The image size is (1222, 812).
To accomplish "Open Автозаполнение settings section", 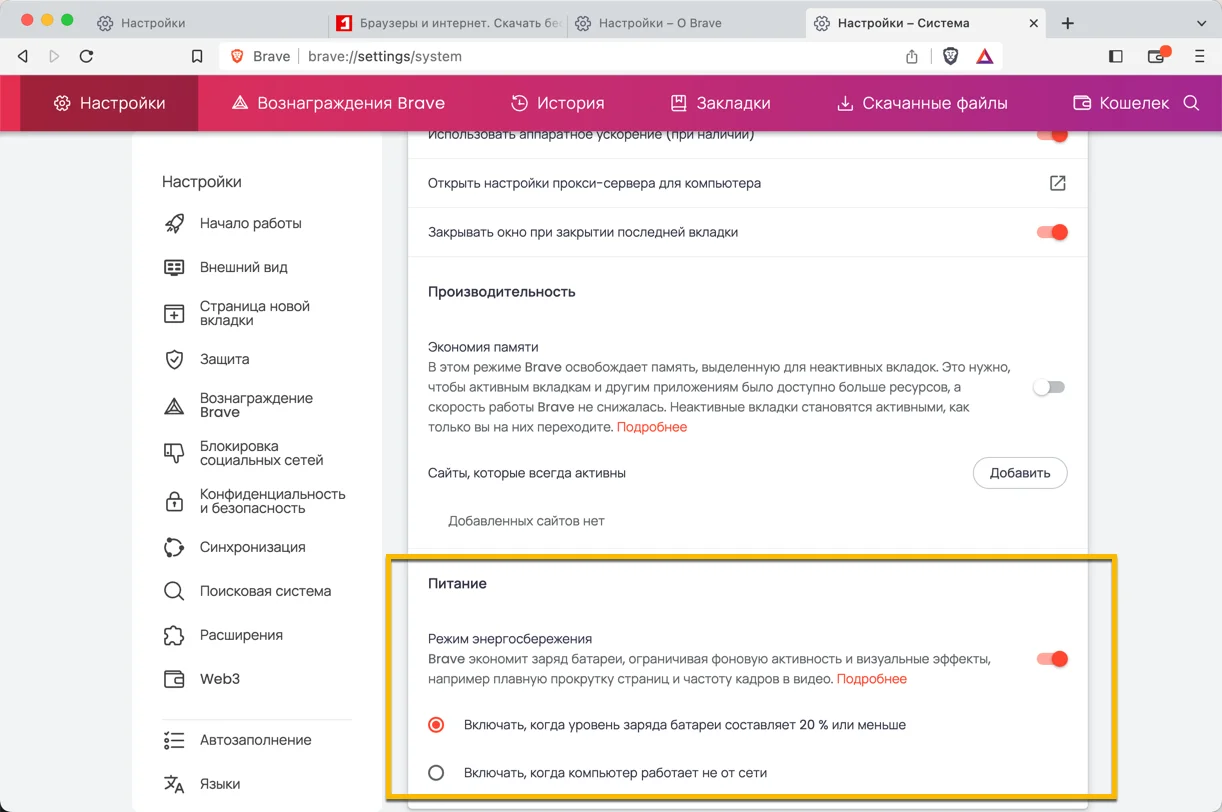I will coord(257,740).
